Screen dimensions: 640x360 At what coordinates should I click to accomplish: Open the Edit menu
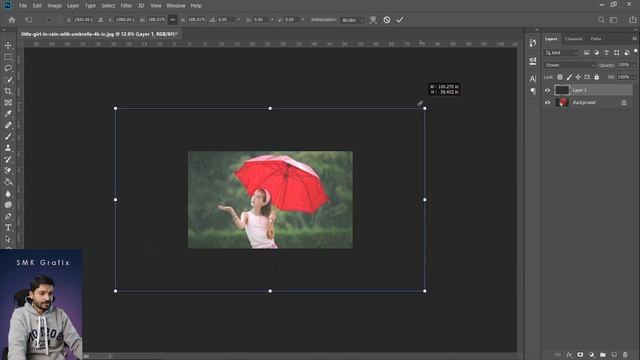(x=37, y=6)
